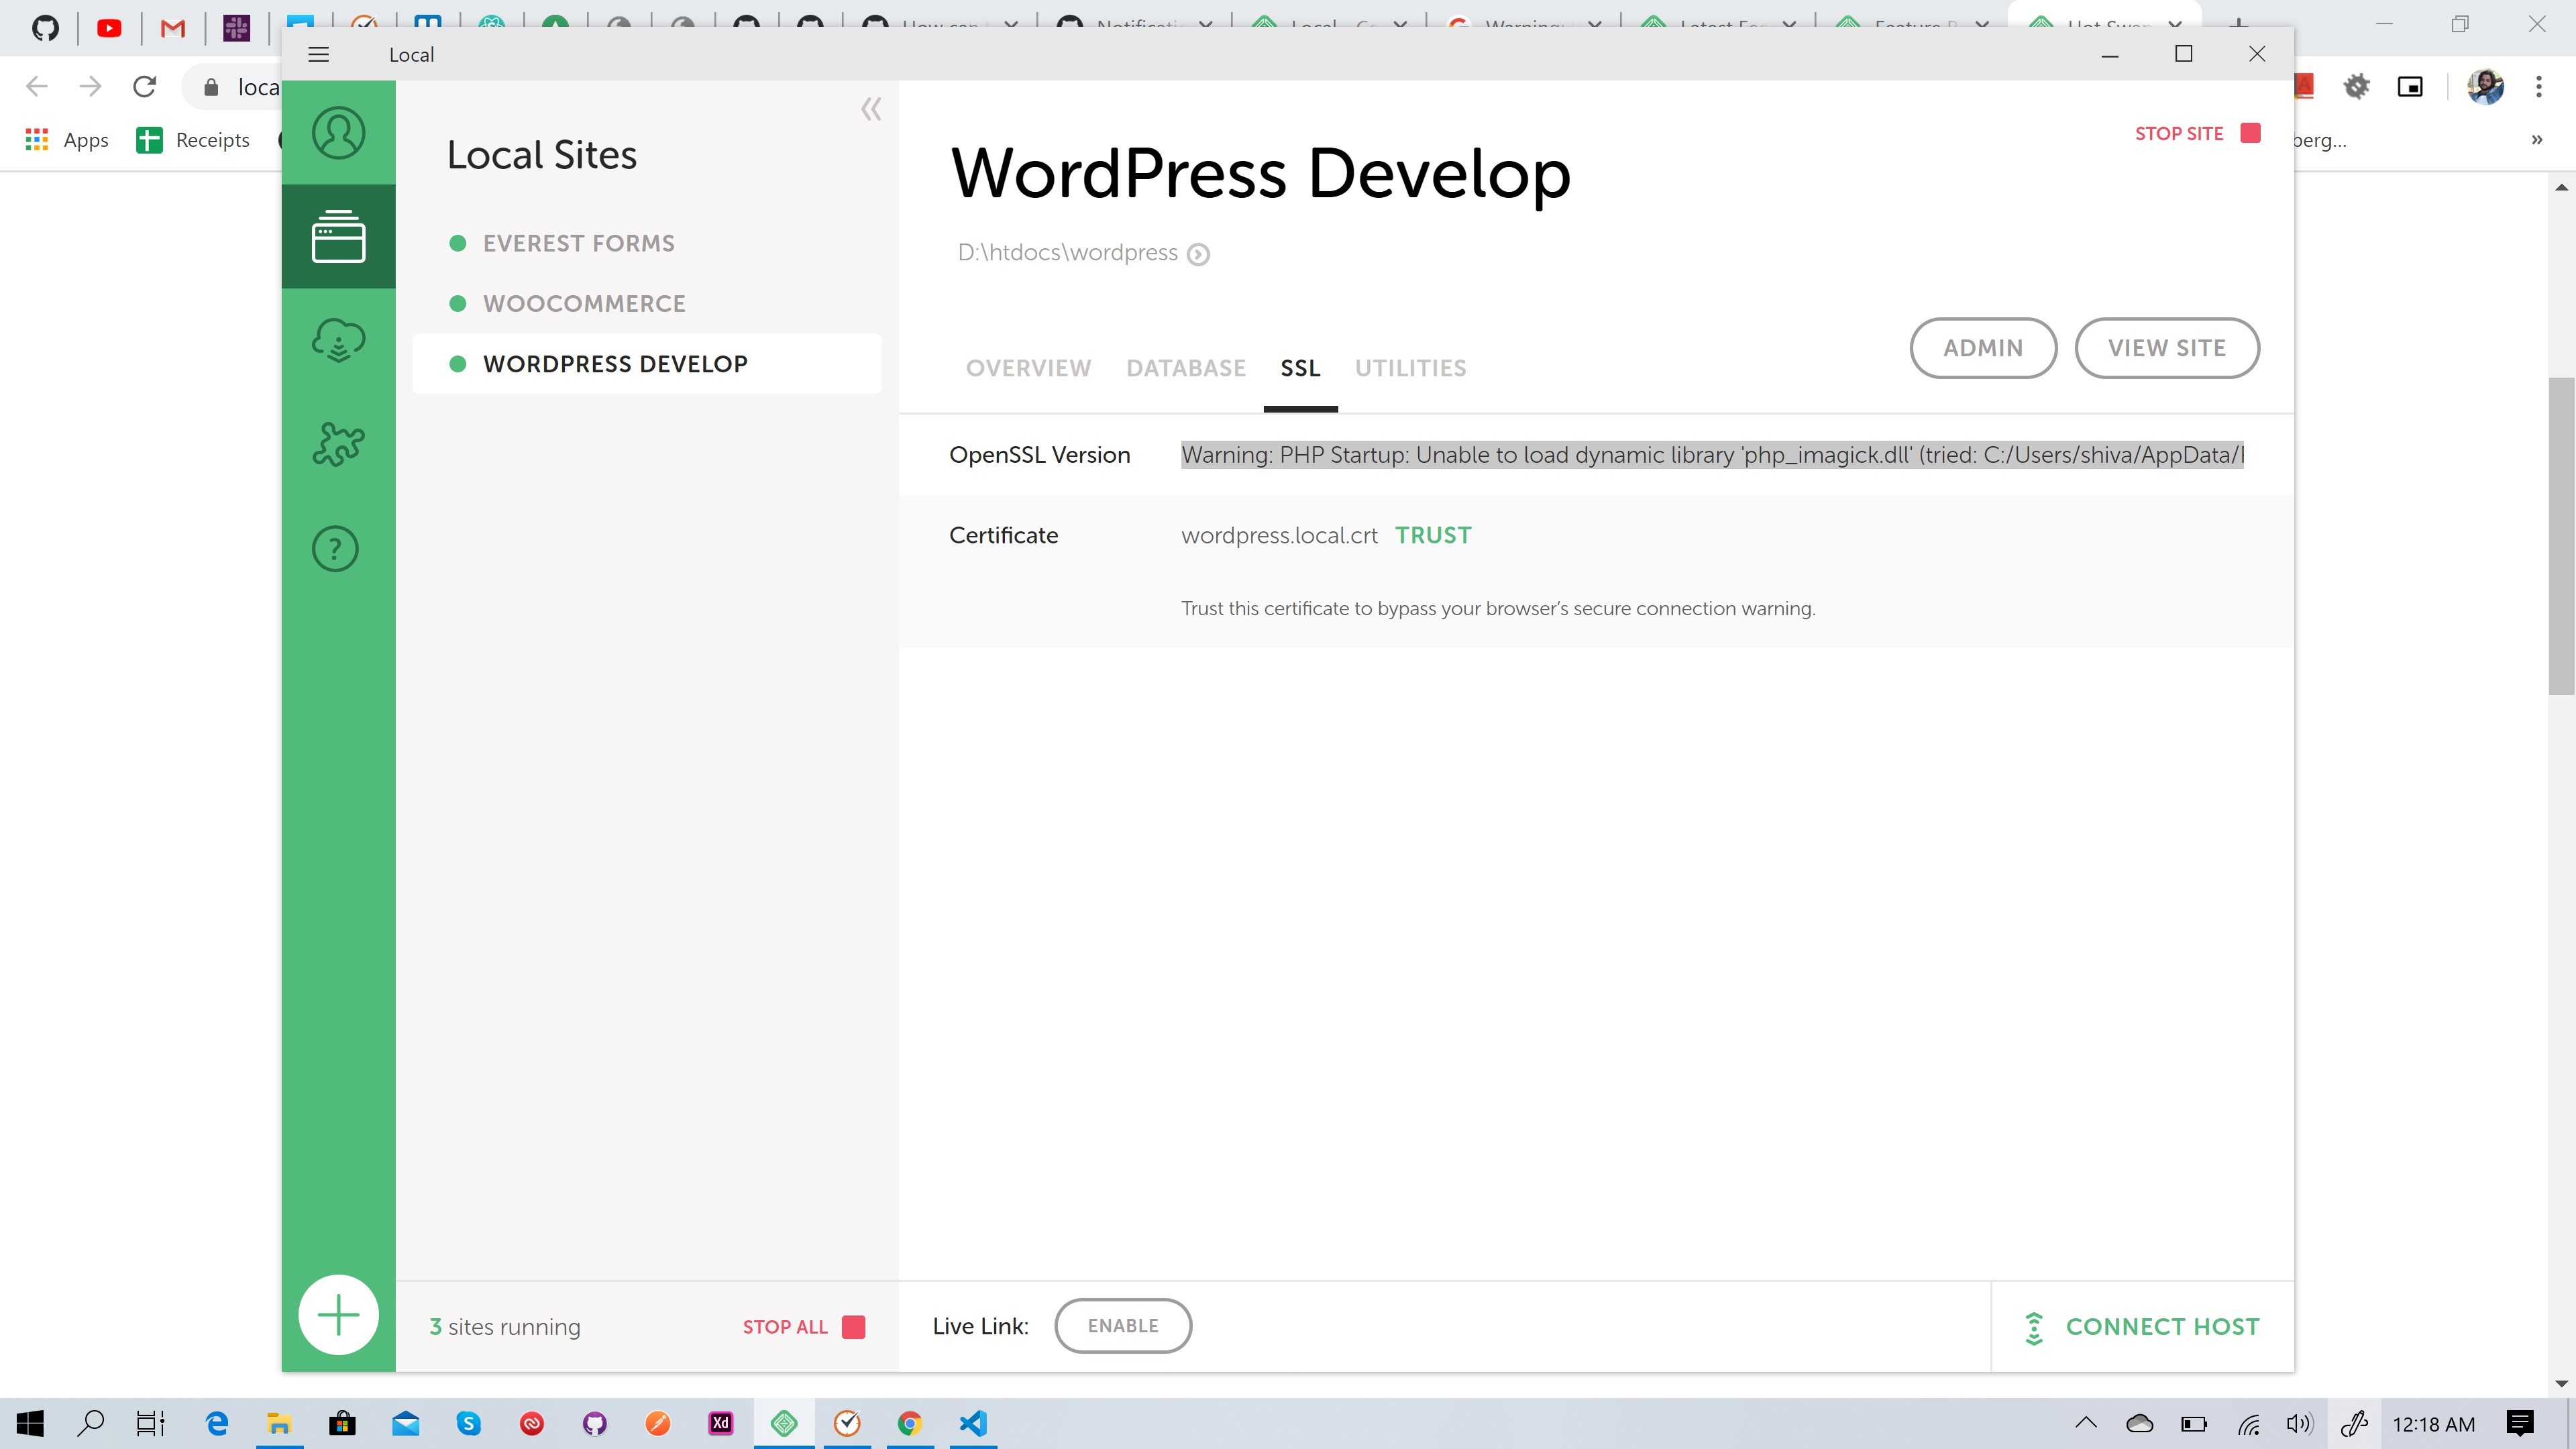Show hidden system tray icons
The image size is (2576, 1449).
pos(2086,1423)
